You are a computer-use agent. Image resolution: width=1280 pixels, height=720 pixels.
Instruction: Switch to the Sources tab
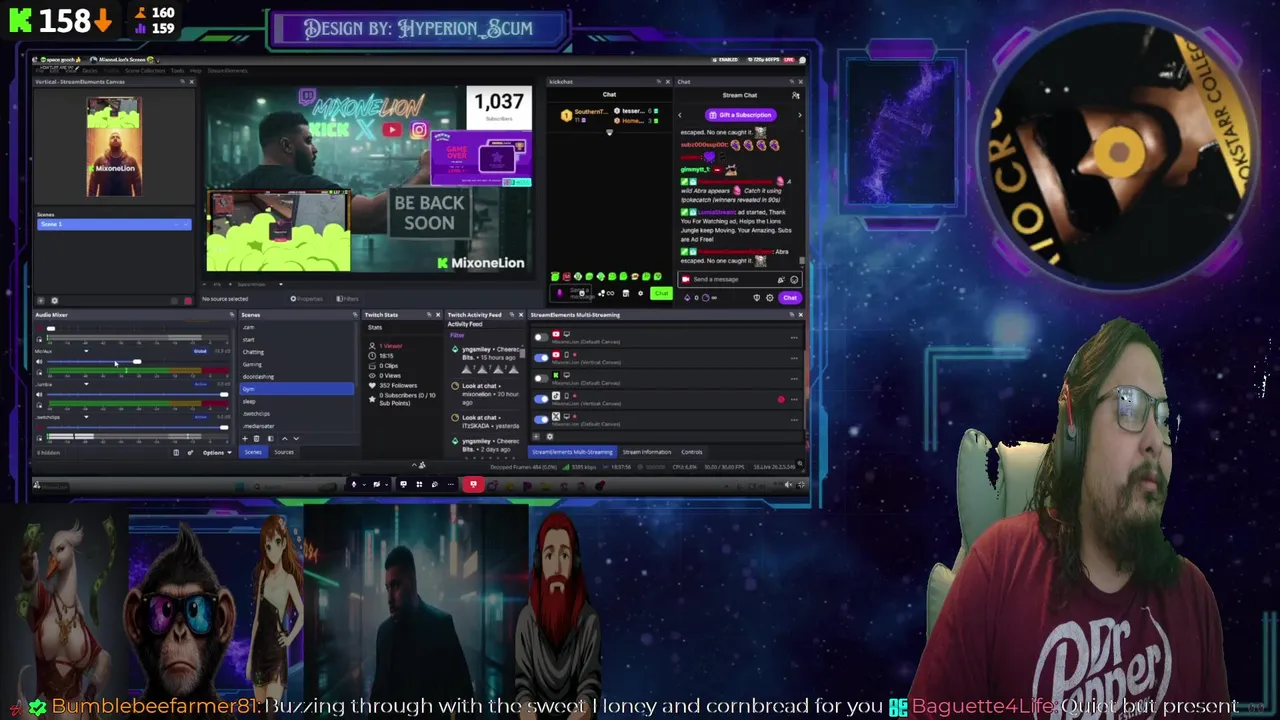[284, 452]
